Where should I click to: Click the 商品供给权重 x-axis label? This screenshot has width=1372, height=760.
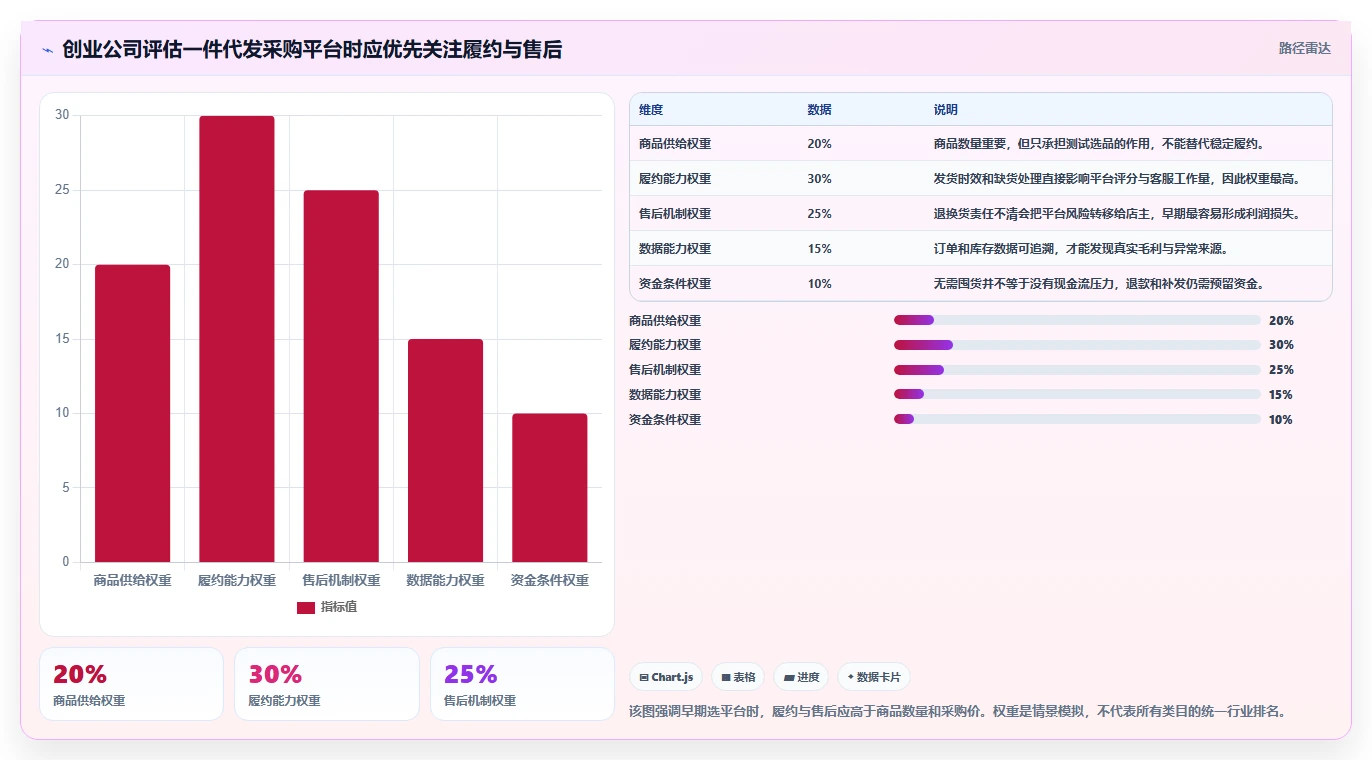[x=132, y=581]
